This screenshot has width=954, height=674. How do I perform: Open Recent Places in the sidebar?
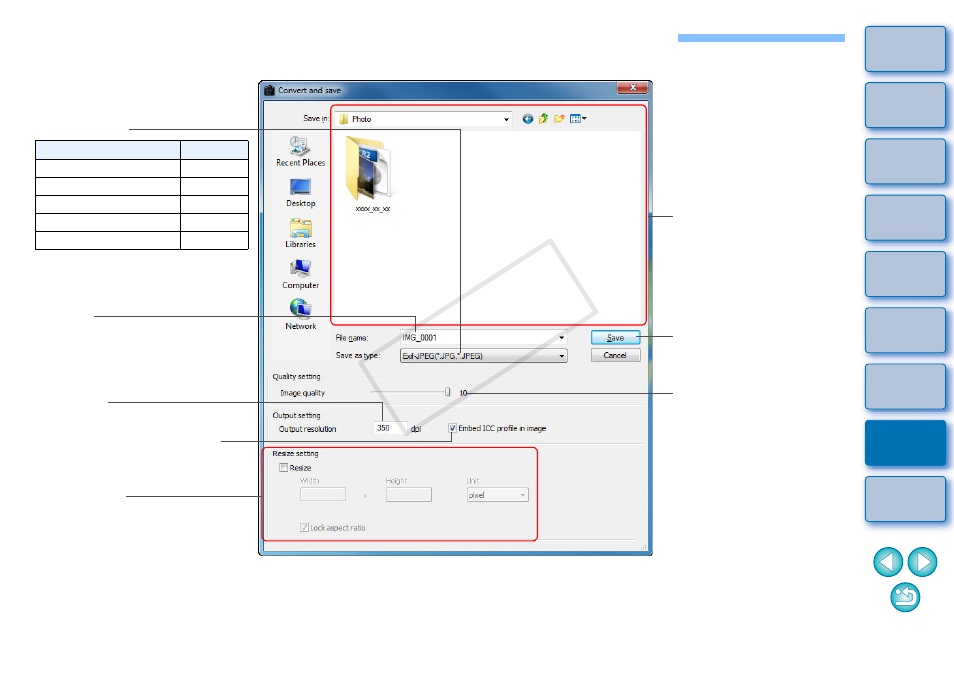point(300,151)
